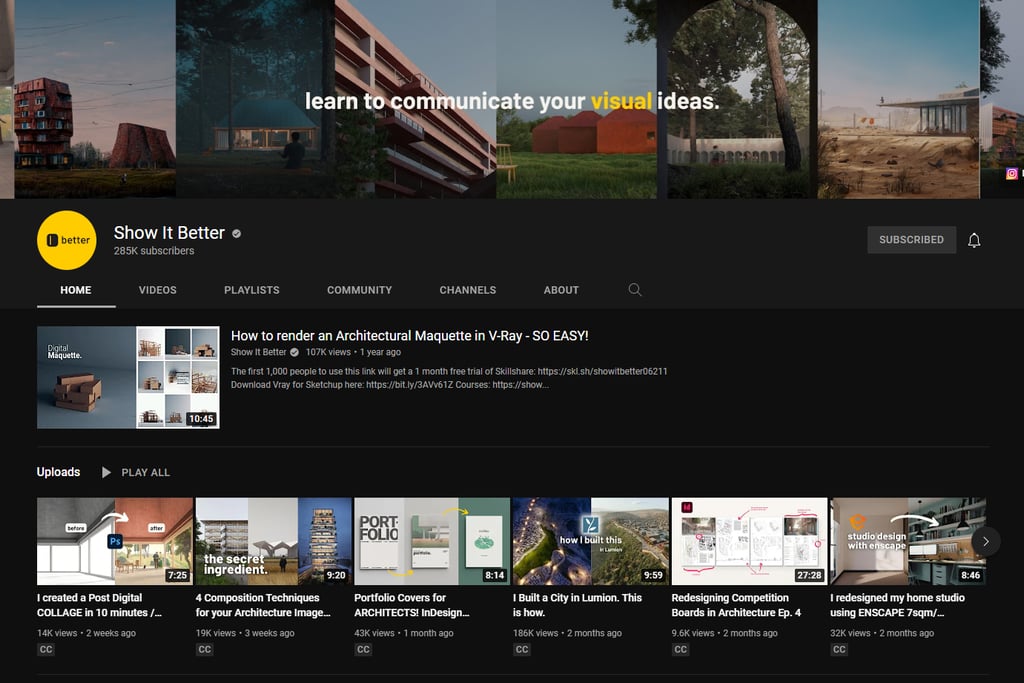The image size is (1024, 683).
Task: Open Post Digital COLLAGE video title
Action: (x=99, y=605)
